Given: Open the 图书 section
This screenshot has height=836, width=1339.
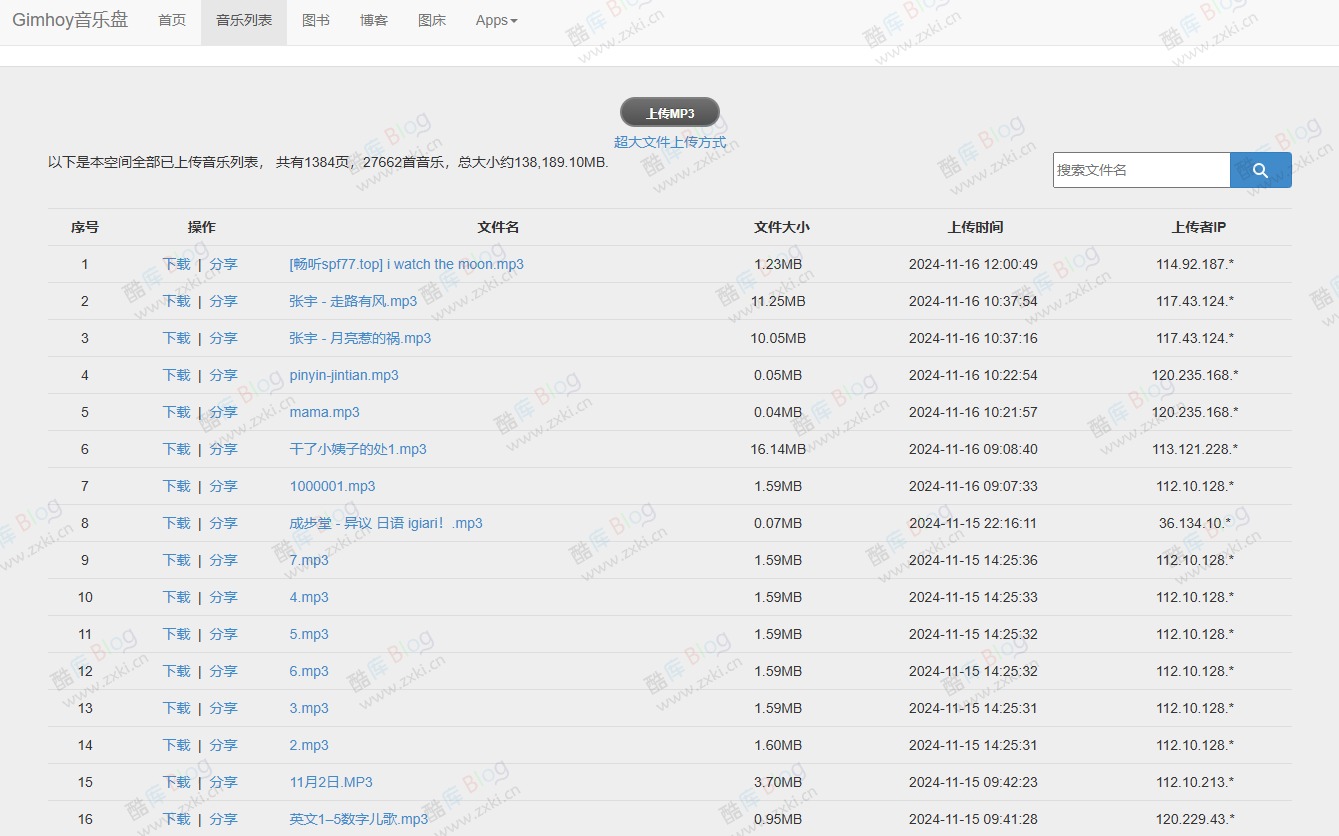Looking at the screenshot, I should click(316, 20).
